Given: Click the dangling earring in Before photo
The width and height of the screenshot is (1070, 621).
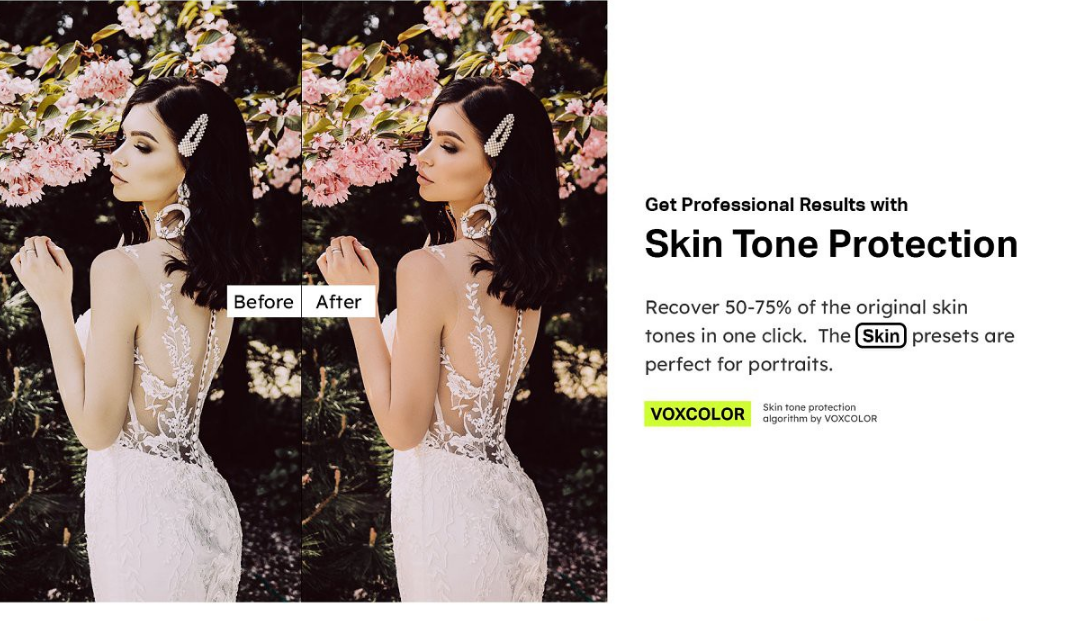Looking at the screenshot, I should [175, 212].
